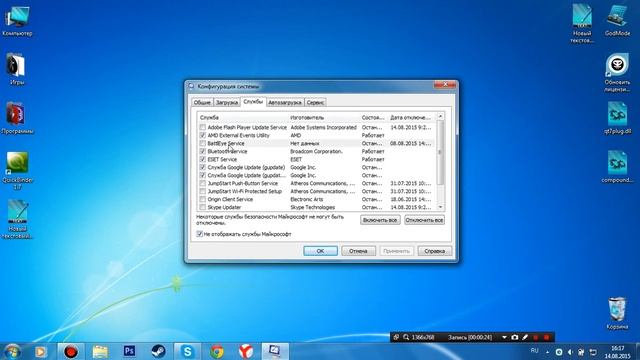Open the recorder options dropdown arrow
The height and width of the screenshot is (360, 640).
pos(504,338)
